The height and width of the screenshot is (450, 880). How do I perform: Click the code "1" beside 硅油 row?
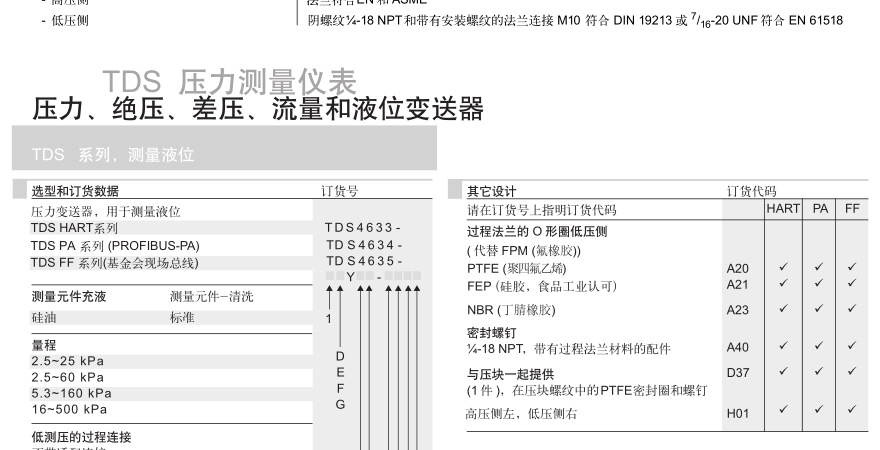329,319
